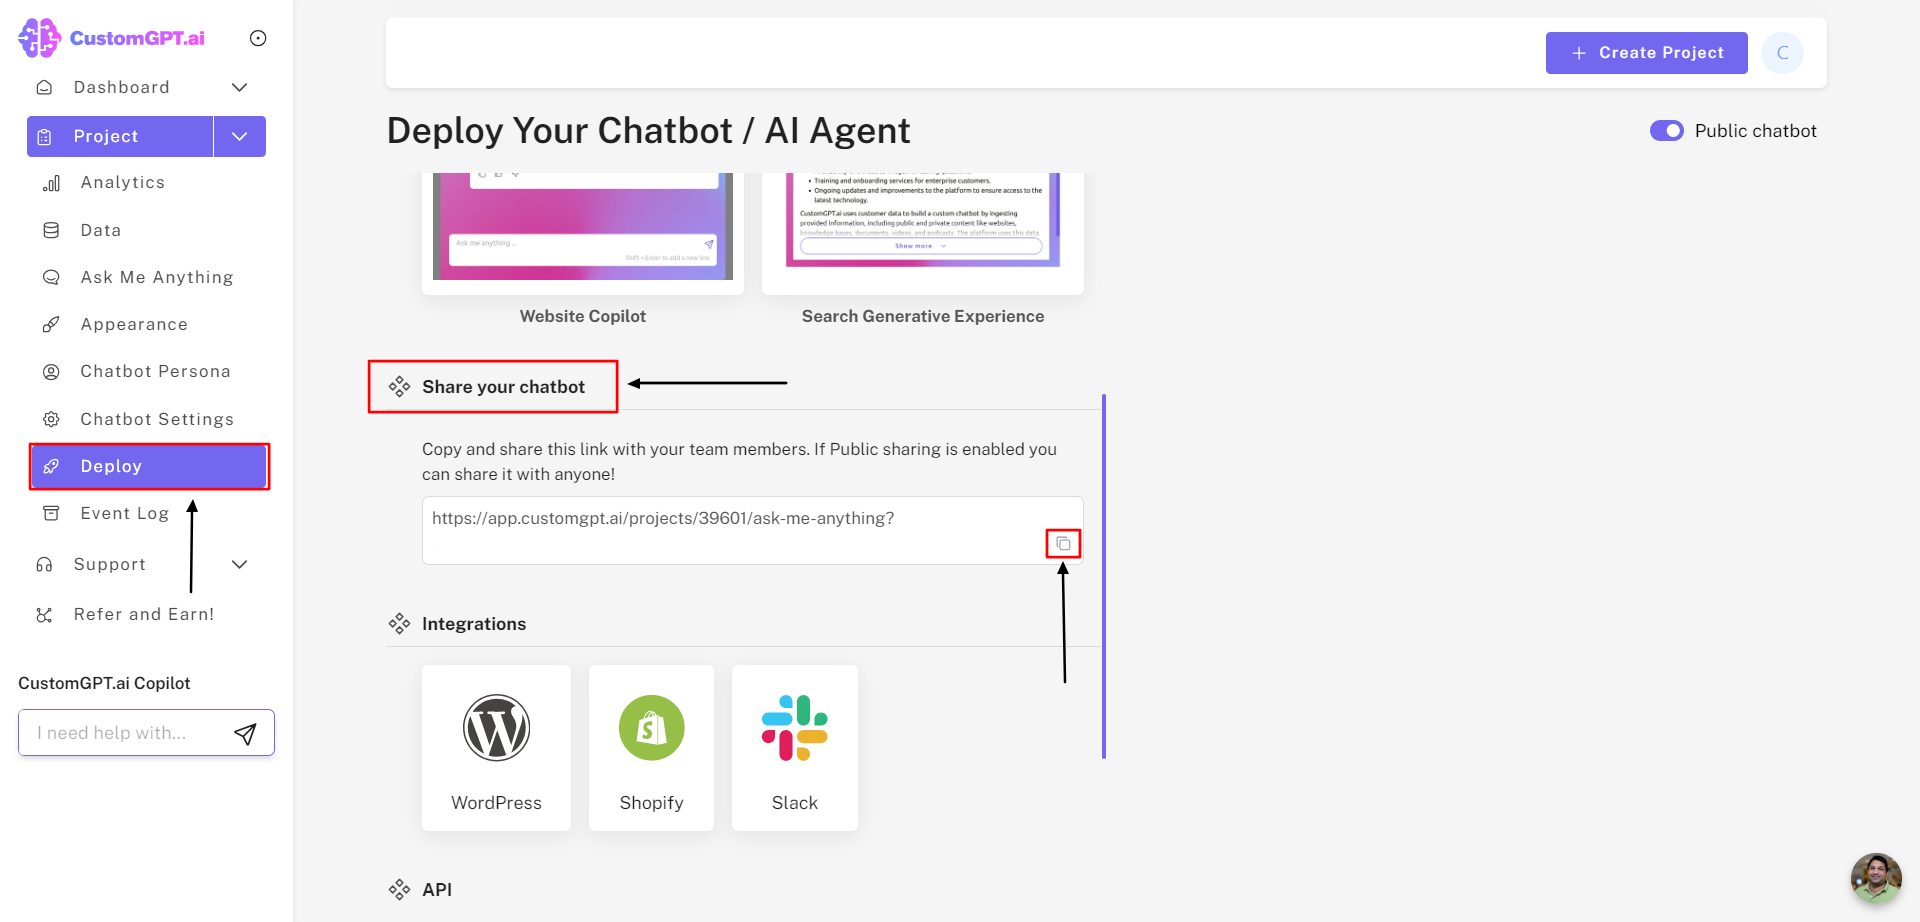
Task: Click the Refer and Earn icon
Action: [x=44, y=615]
